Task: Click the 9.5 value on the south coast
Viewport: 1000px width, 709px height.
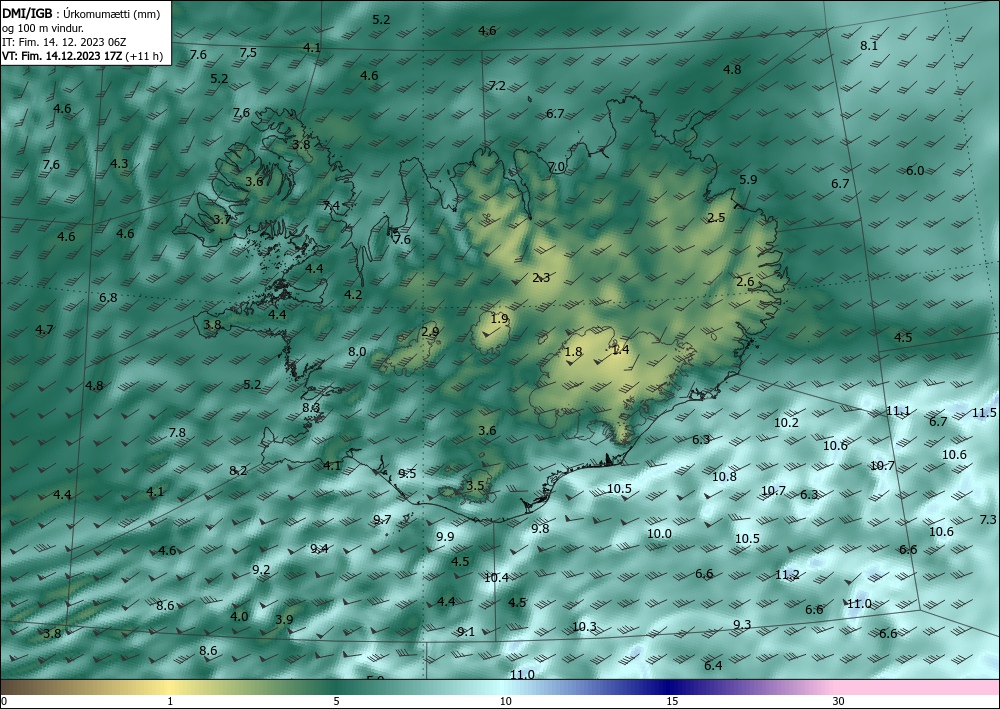Action: point(407,474)
